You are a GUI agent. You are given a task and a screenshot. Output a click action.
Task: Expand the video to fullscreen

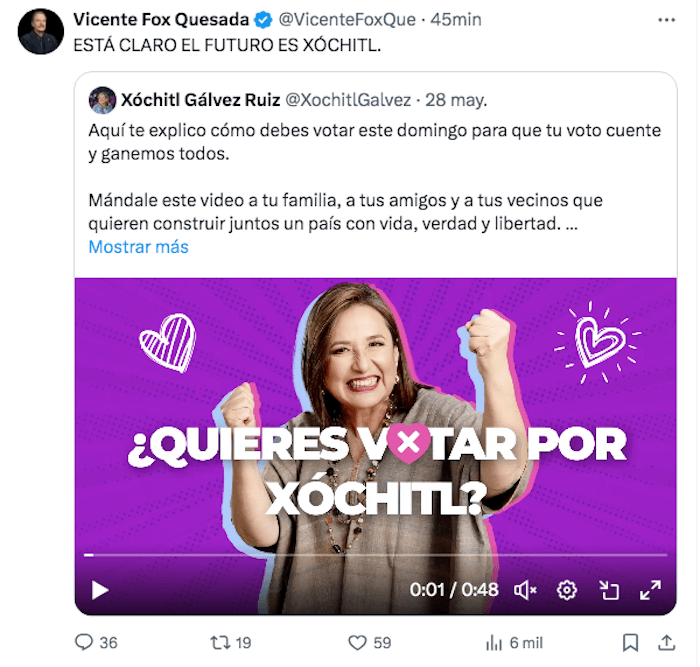(650, 590)
